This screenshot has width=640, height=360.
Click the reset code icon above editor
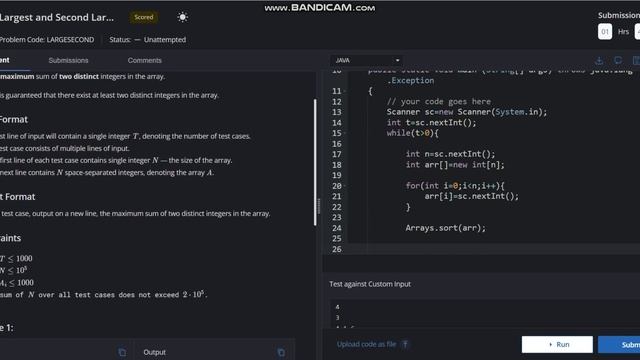(618, 60)
